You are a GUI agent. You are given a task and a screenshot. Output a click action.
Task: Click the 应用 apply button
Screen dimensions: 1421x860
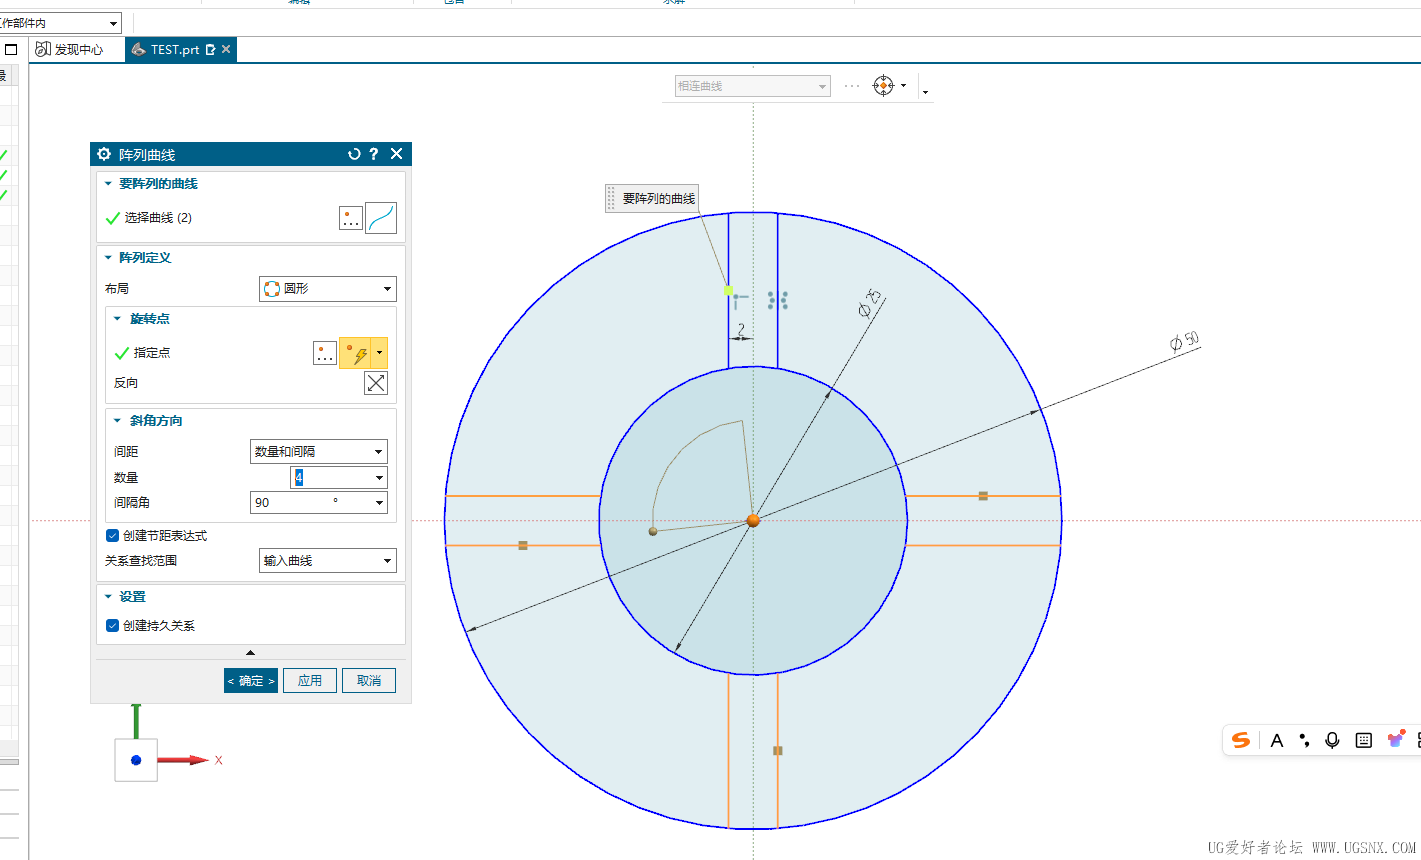tap(310, 681)
